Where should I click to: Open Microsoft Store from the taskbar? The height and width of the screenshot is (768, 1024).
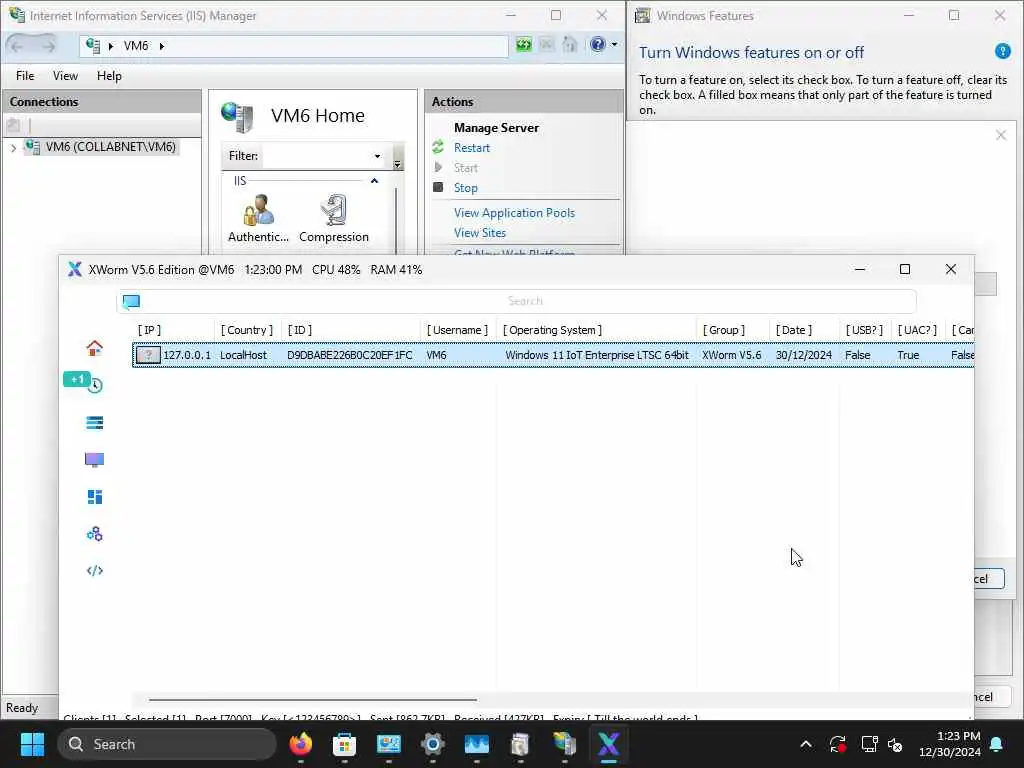[x=344, y=744]
